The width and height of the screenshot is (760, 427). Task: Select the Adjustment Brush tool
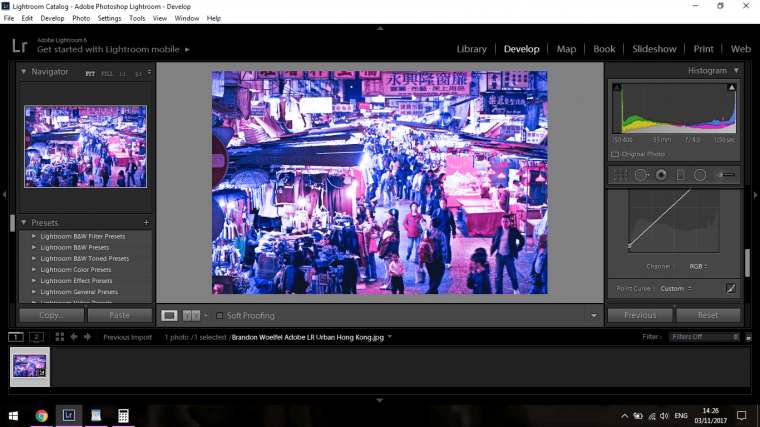pyautogui.click(x=725, y=175)
